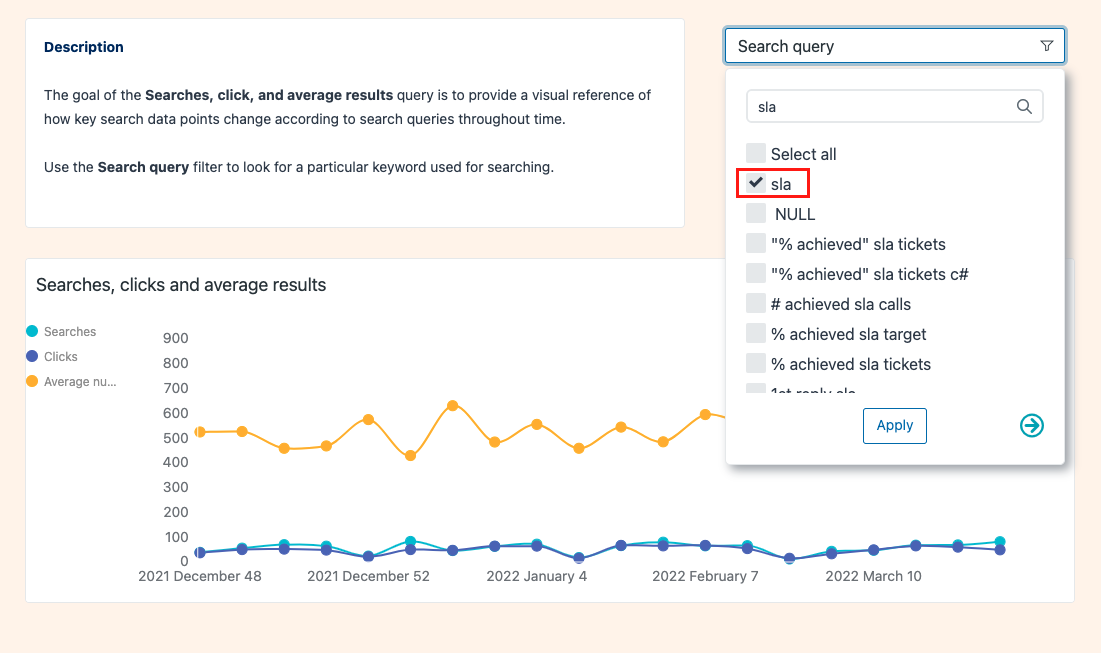Image resolution: width=1101 pixels, height=653 pixels.
Task: Click the Searches legend teal dot
Action: (x=32, y=332)
